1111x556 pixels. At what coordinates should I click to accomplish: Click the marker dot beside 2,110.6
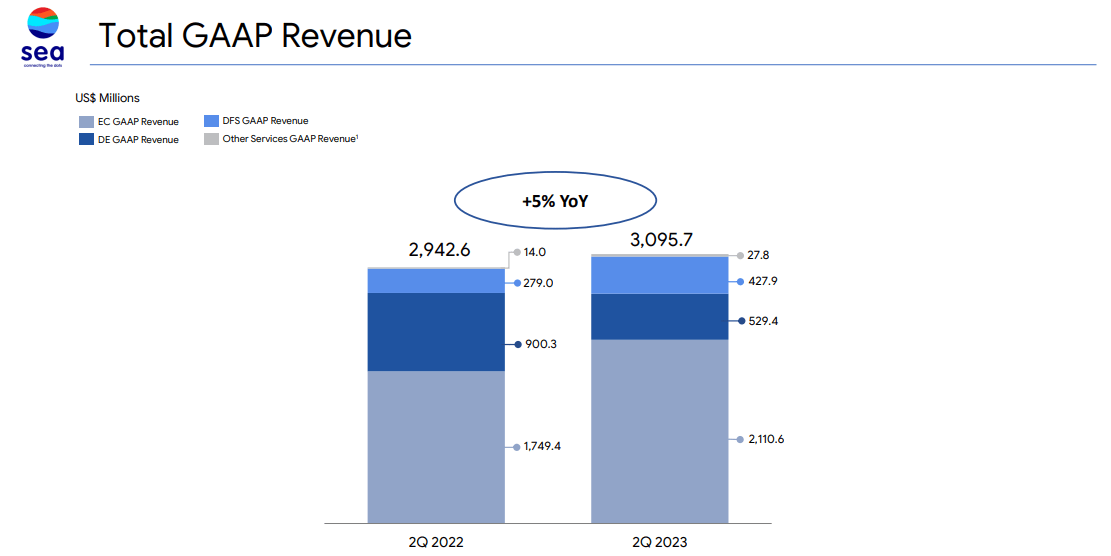point(740,440)
